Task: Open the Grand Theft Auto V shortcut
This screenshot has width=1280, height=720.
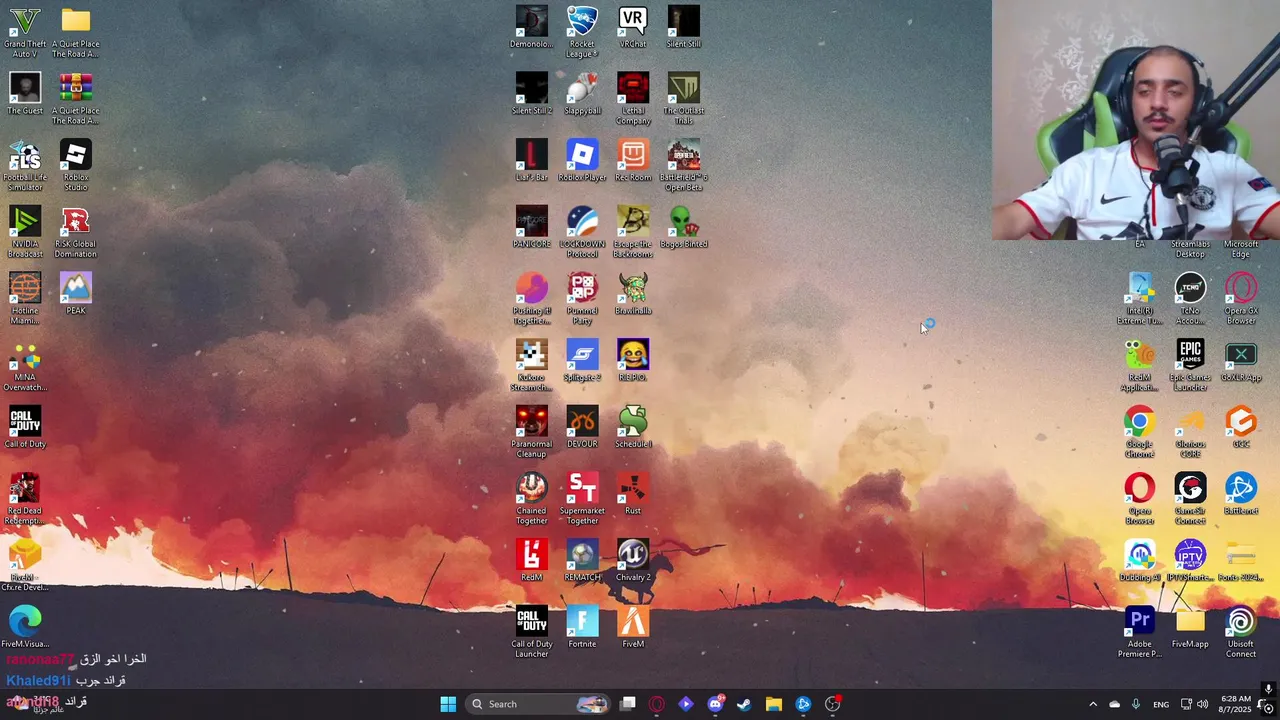Action: [x=25, y=32]
